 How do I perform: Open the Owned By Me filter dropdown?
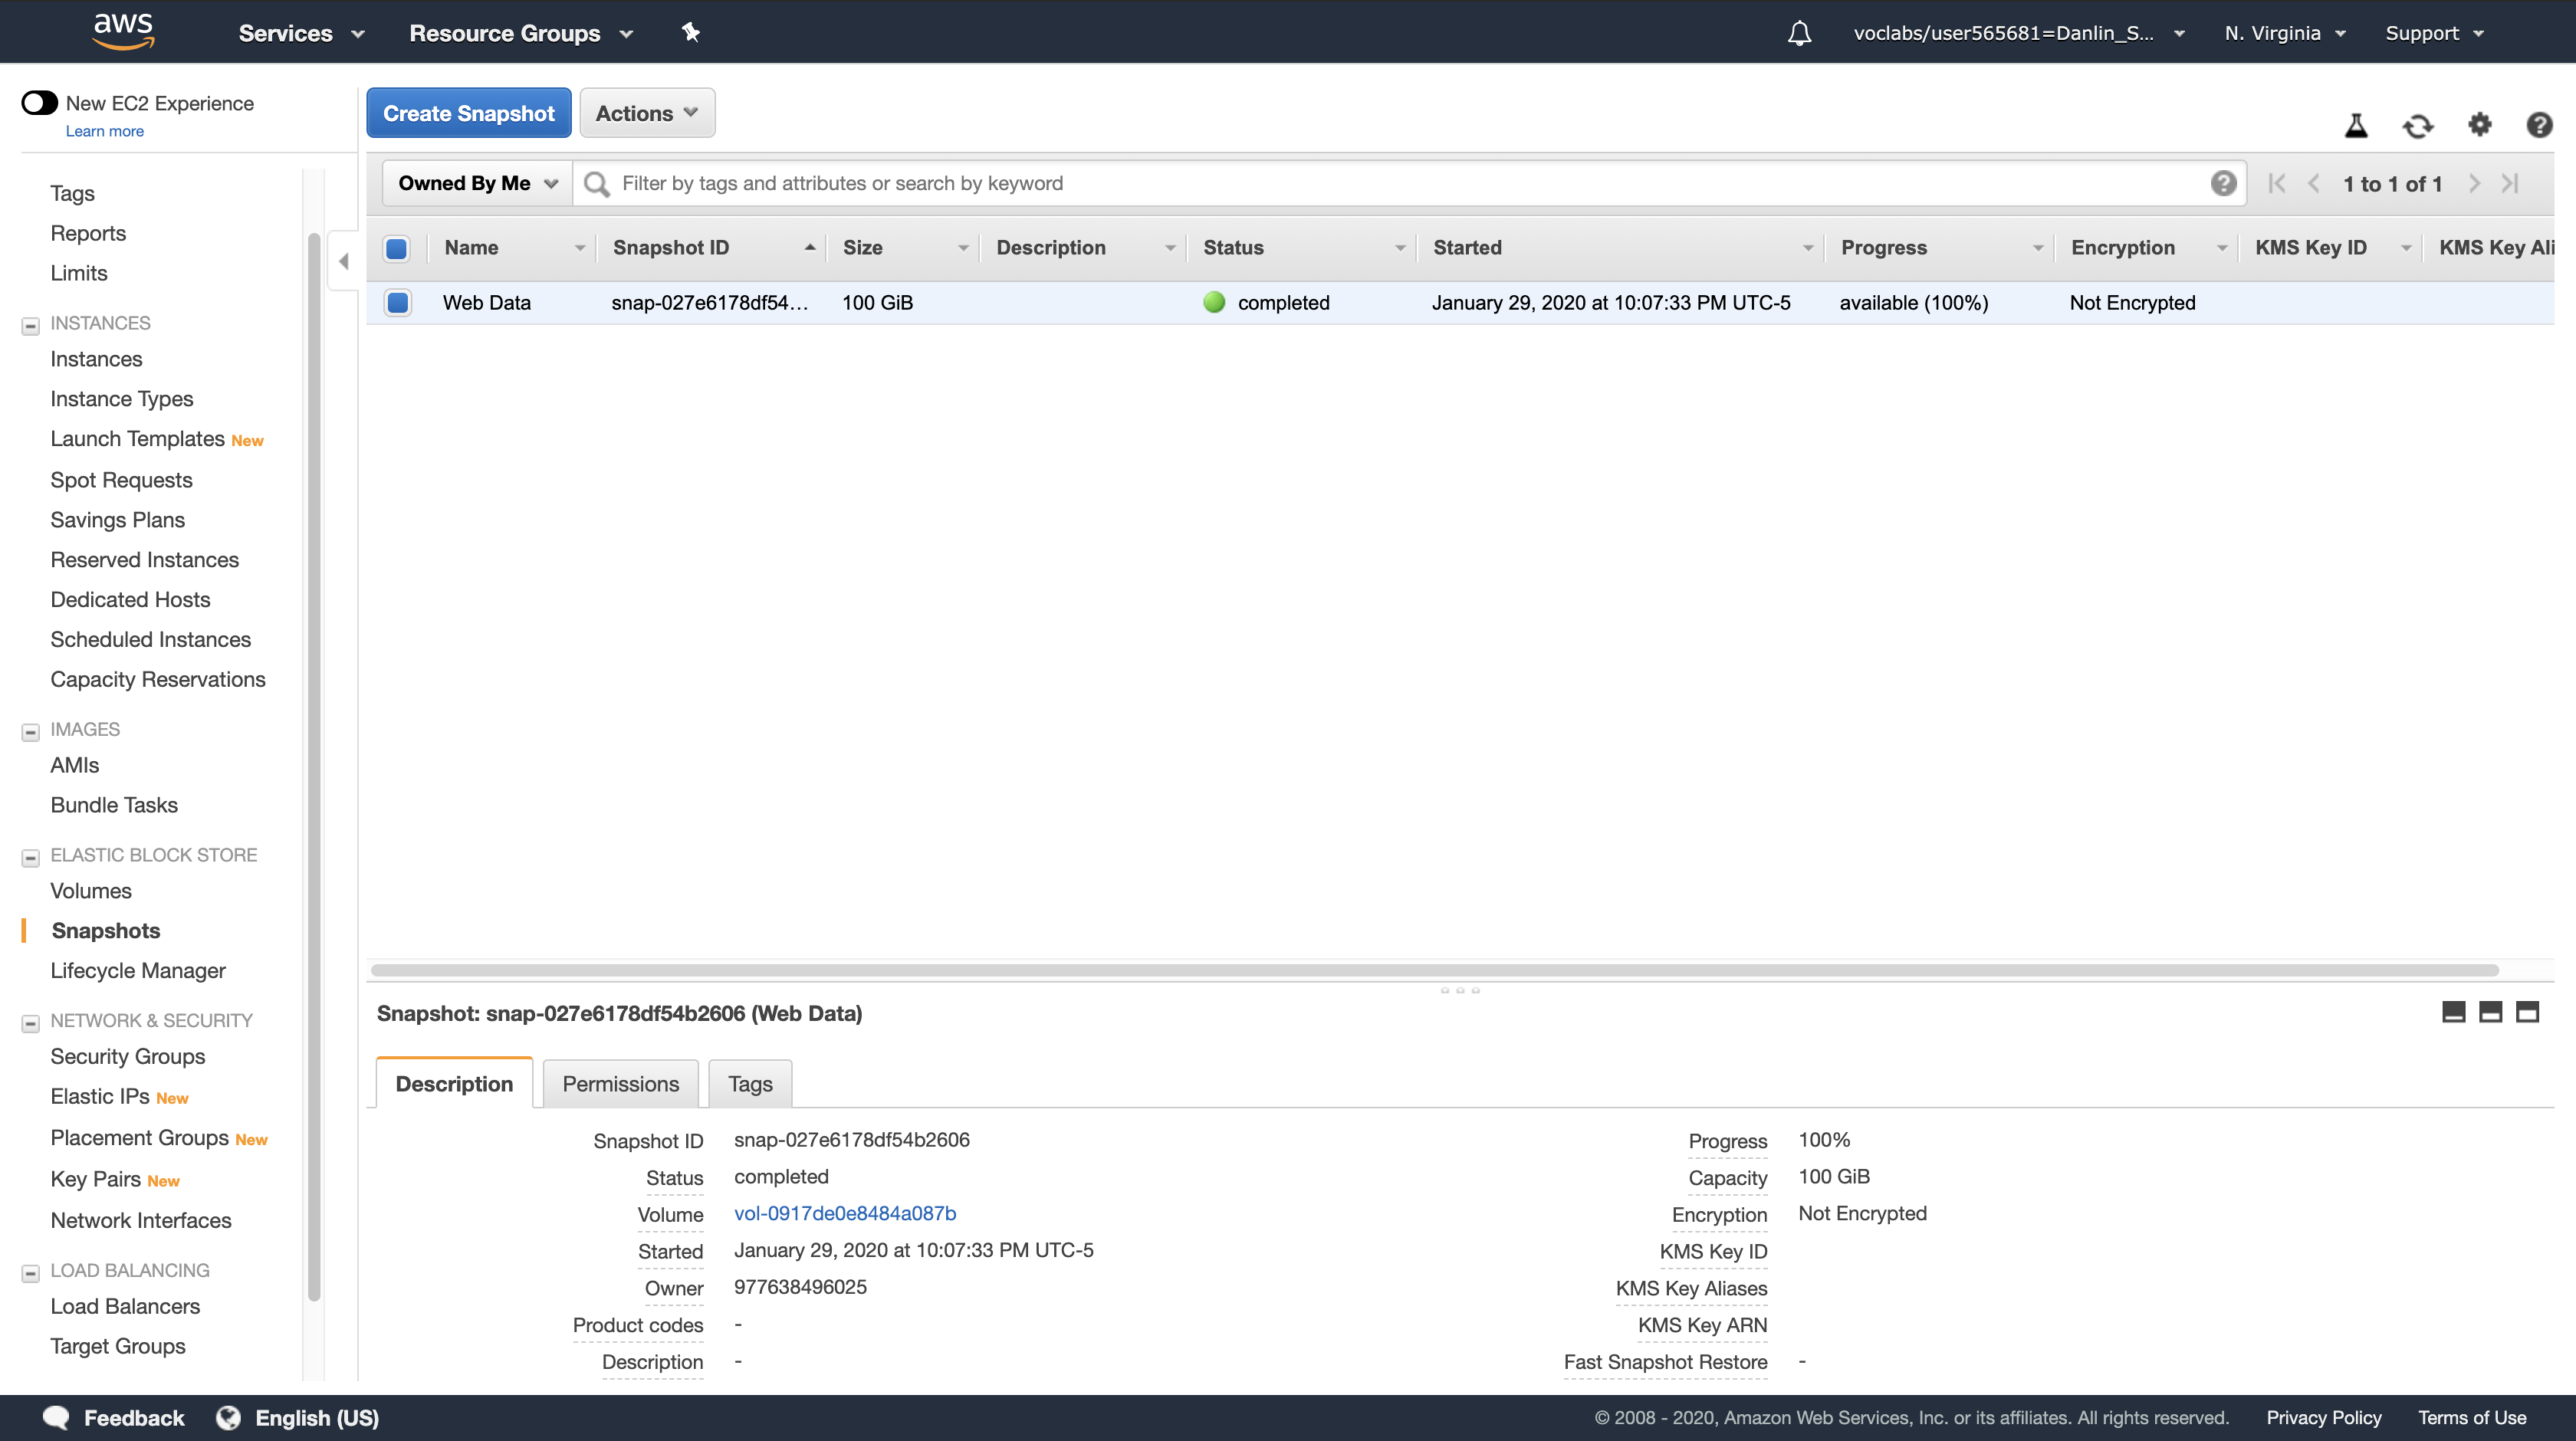tap(477, 183)
